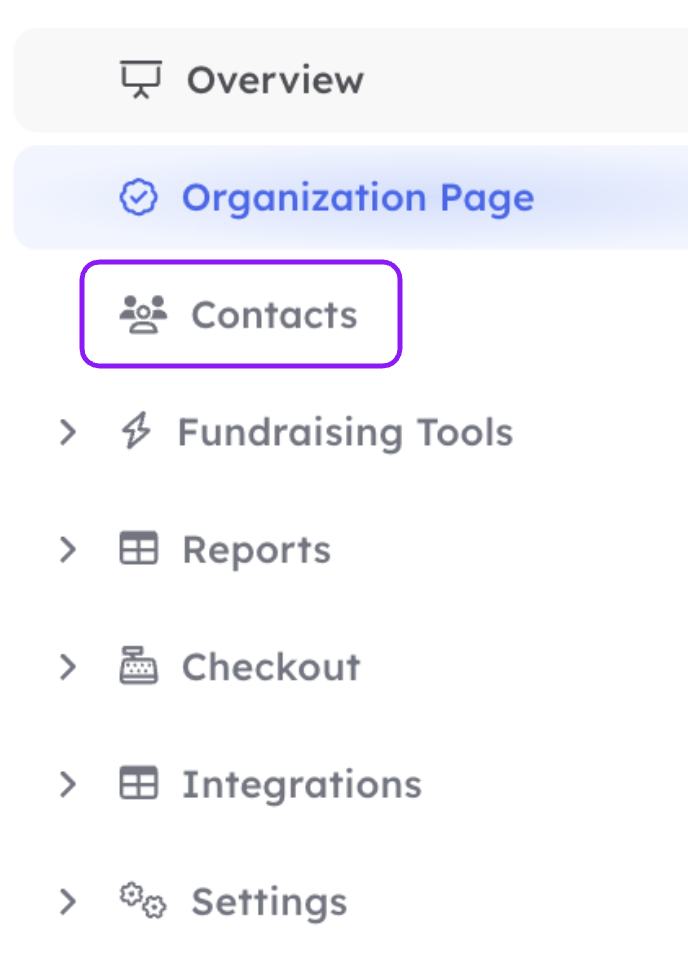688x964 pixels.
Task: Go to Fundraising Tools label
Action: pos(346,433)
